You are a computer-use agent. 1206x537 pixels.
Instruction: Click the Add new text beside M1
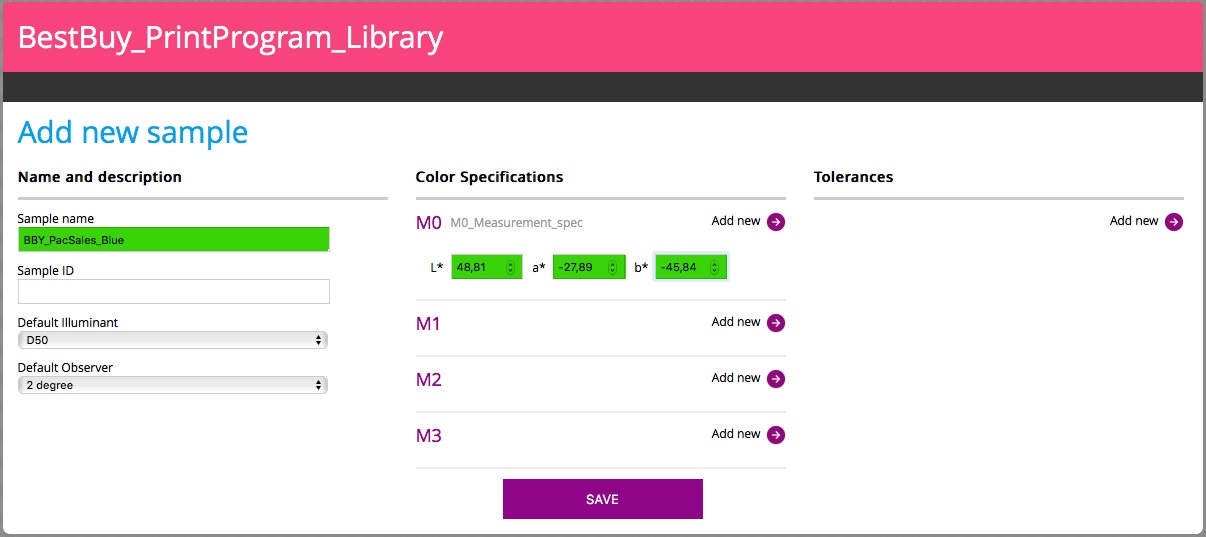tap(736, 322)
